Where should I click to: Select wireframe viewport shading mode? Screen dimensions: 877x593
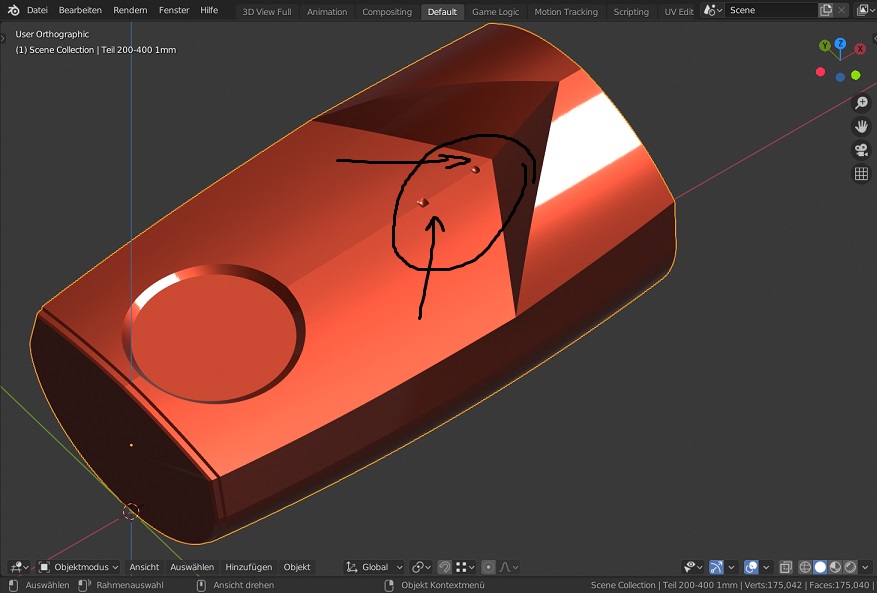pyautogui.click(x=805, y=567)
